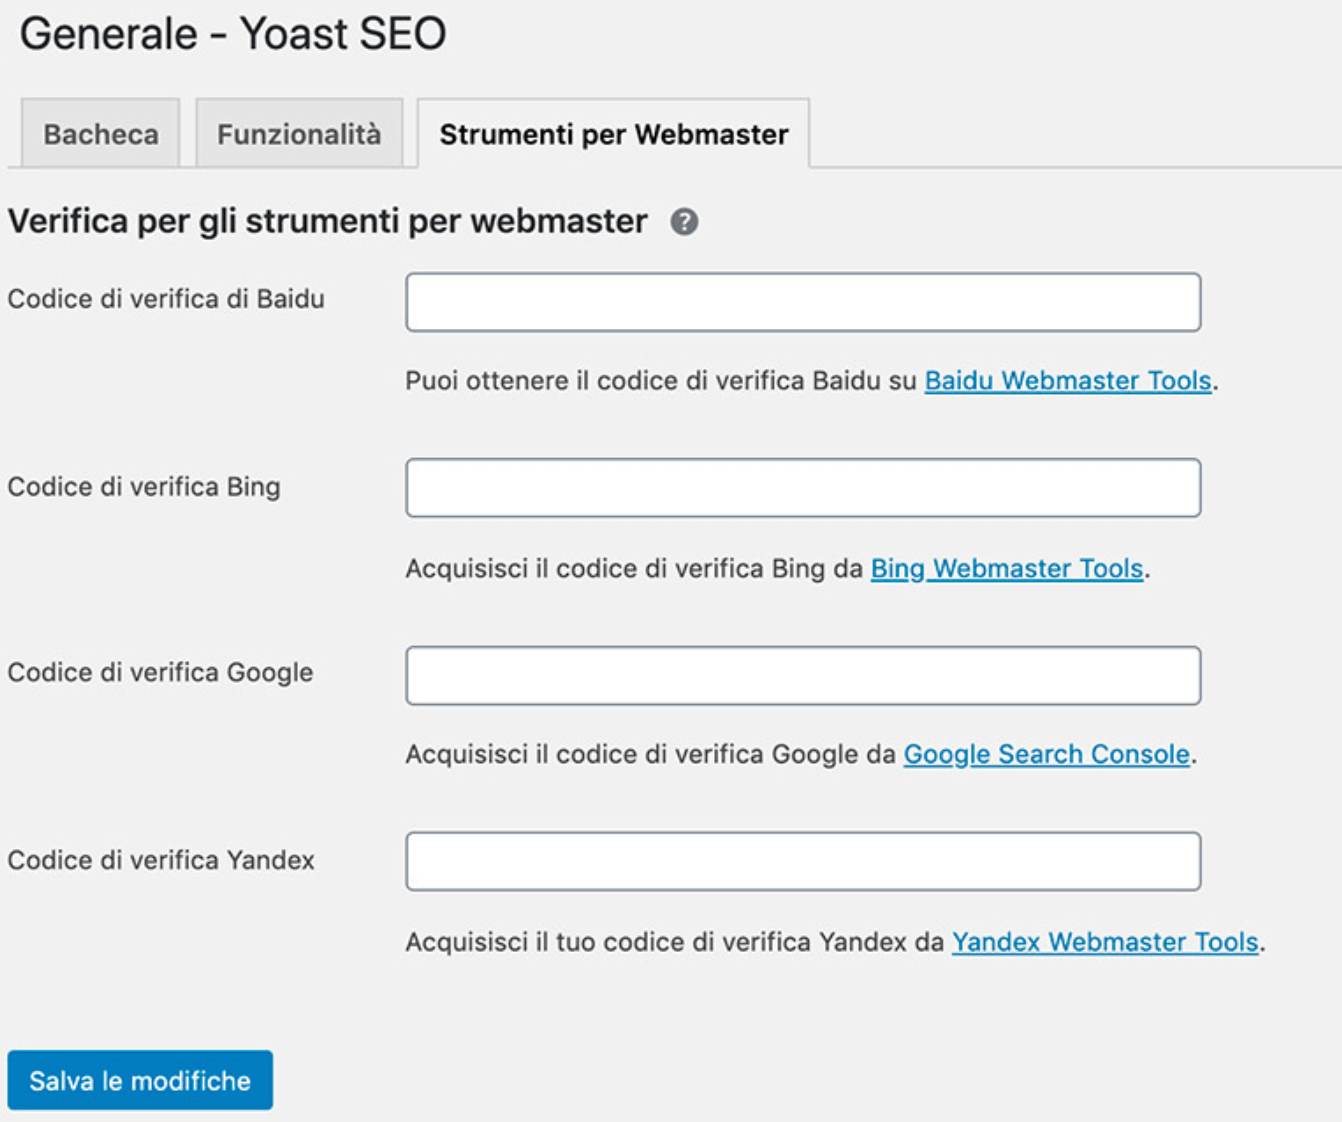Click the "Codice di verifica Yandex" label

pos(161,860)
